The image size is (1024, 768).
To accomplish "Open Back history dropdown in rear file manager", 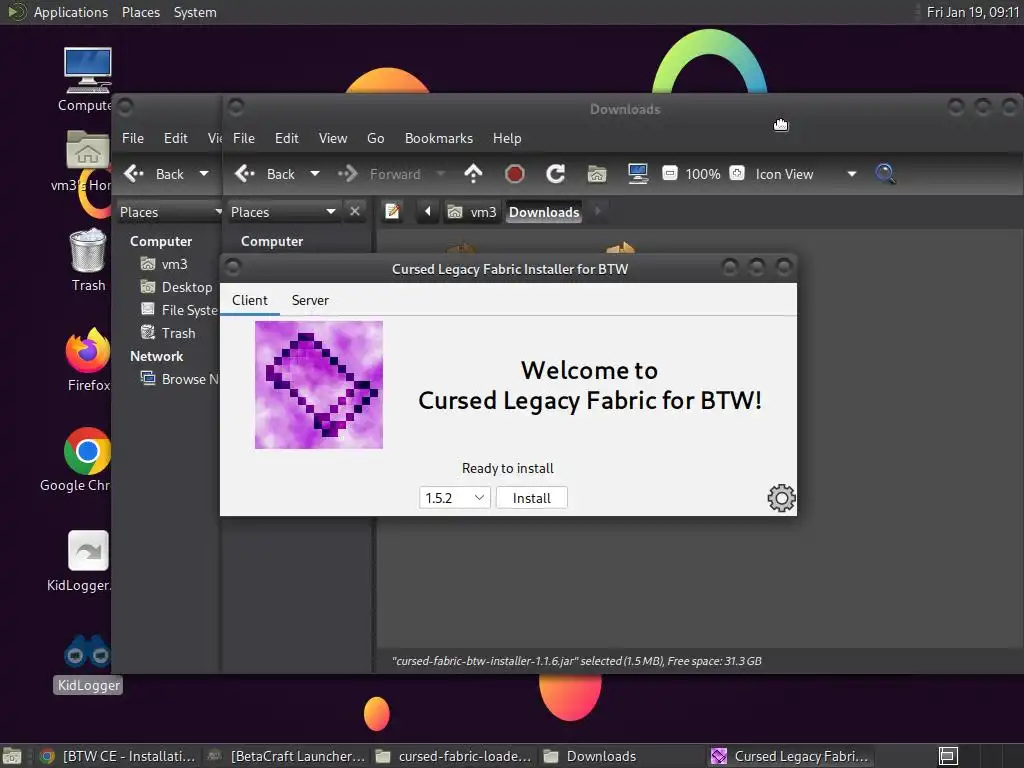I will [x=204, y=174].
